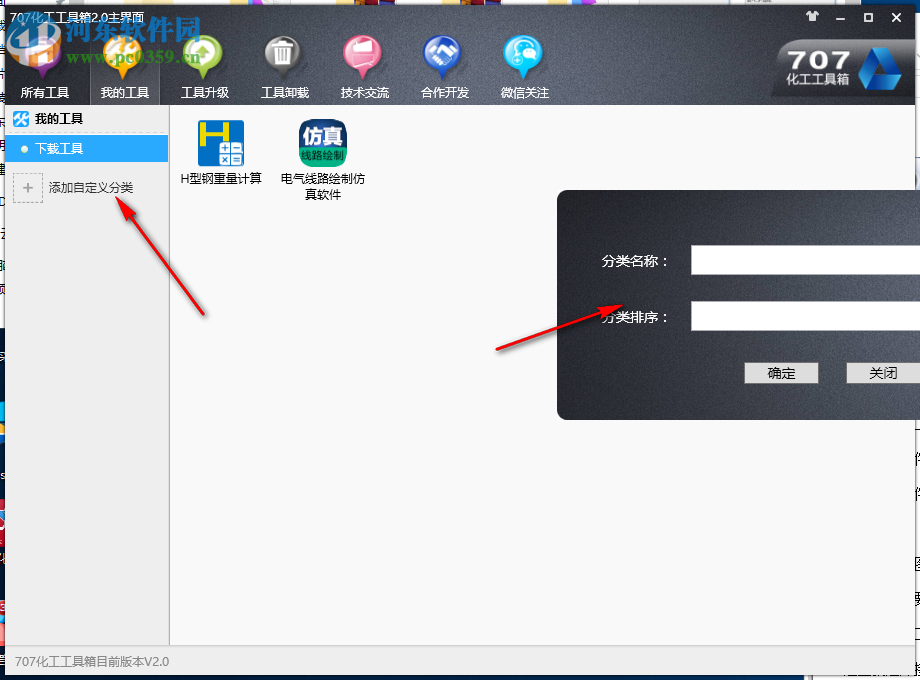920x680 pixels.
Task: Launch 电气线路绘制仿真软件 icon
Action: 323,143
